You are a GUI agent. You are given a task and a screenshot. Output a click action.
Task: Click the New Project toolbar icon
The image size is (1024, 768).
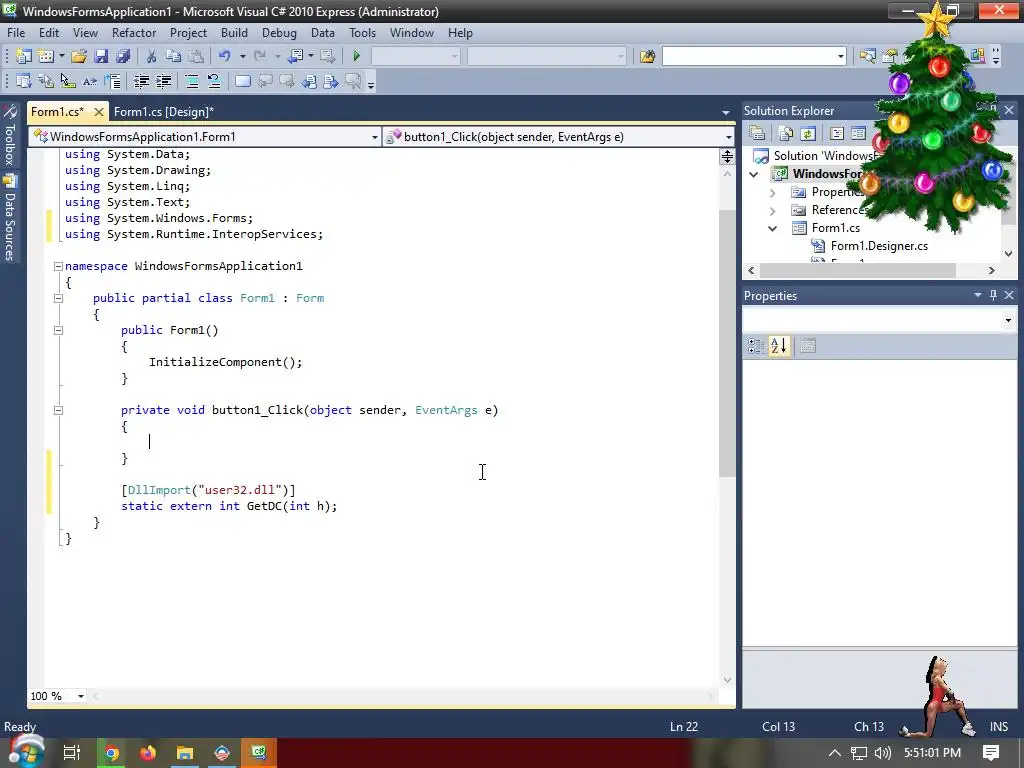point(24,56)
